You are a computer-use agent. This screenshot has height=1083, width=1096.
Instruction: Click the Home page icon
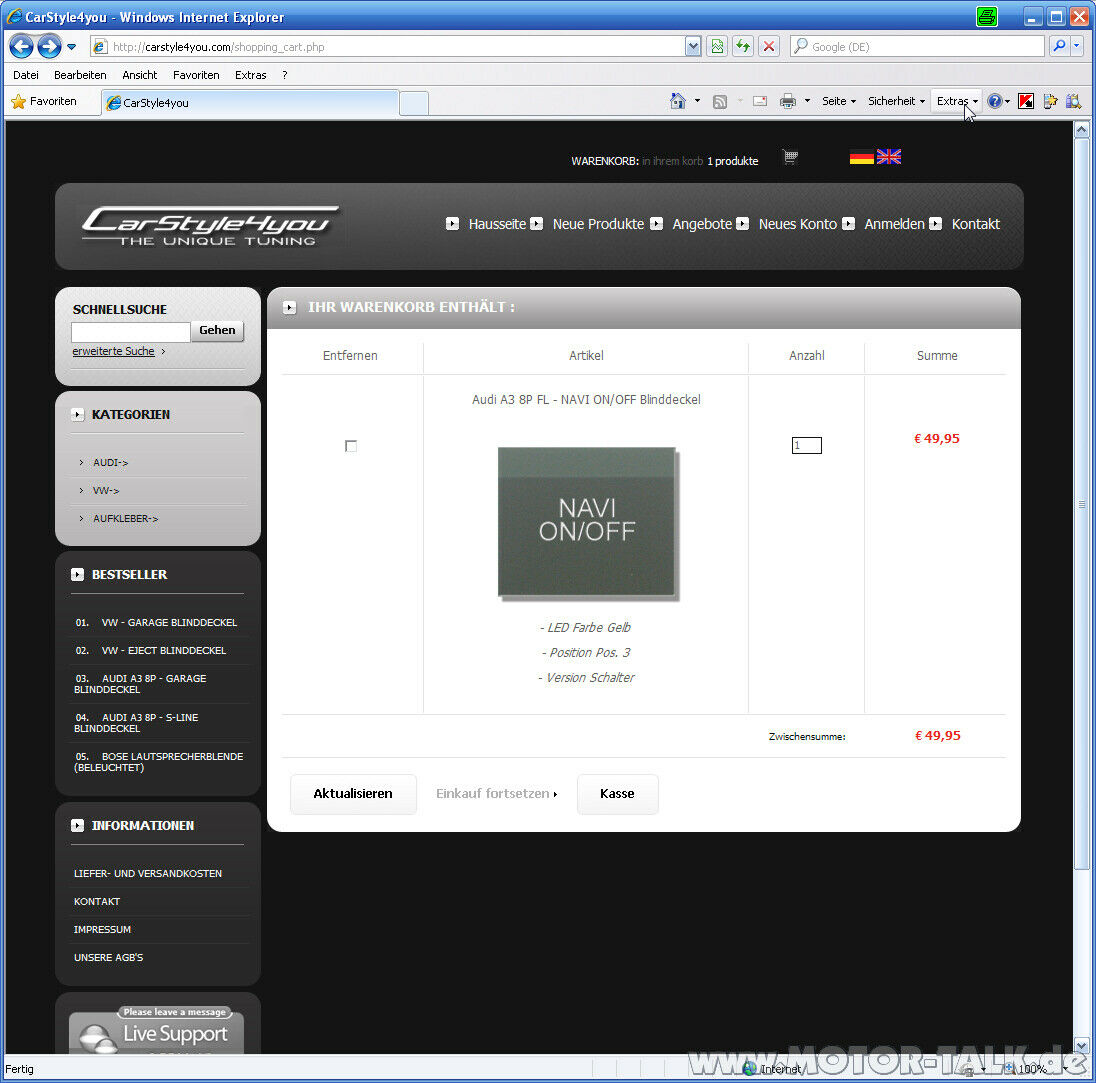[x=677, y=101]
